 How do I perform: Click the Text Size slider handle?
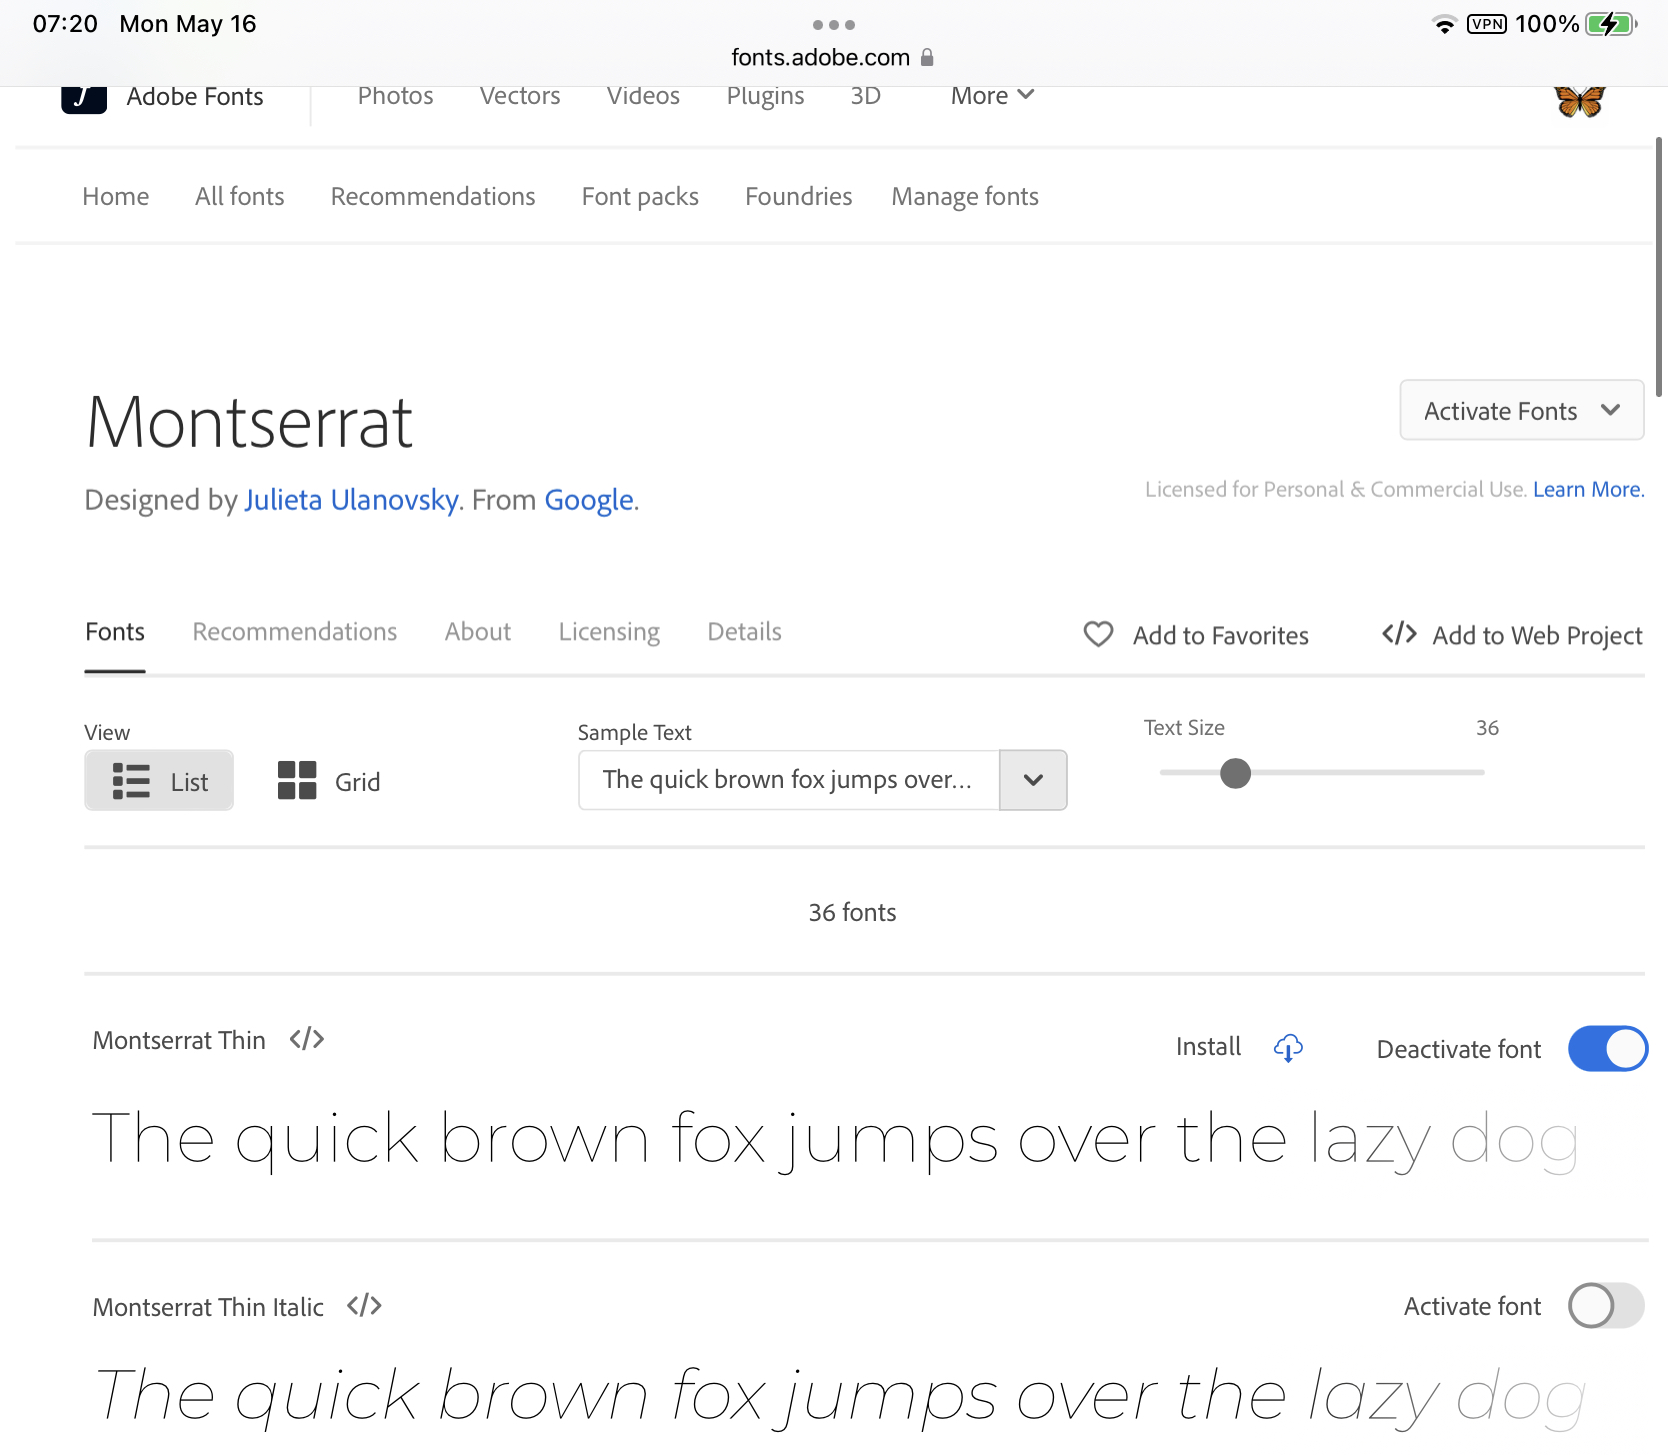click(x=1236, y=773)
